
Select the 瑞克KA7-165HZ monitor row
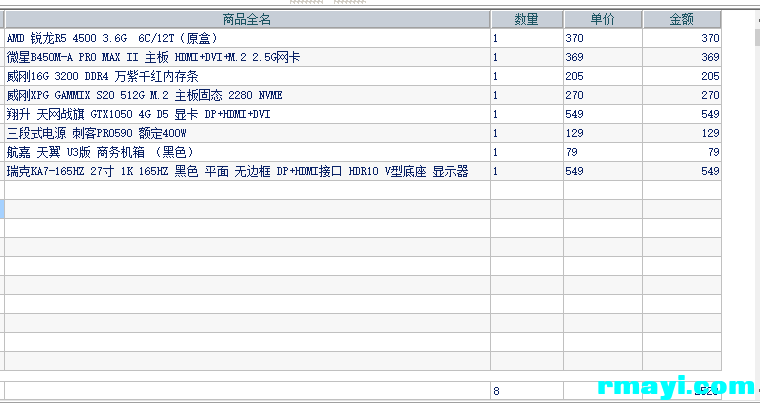click(363, 171)
